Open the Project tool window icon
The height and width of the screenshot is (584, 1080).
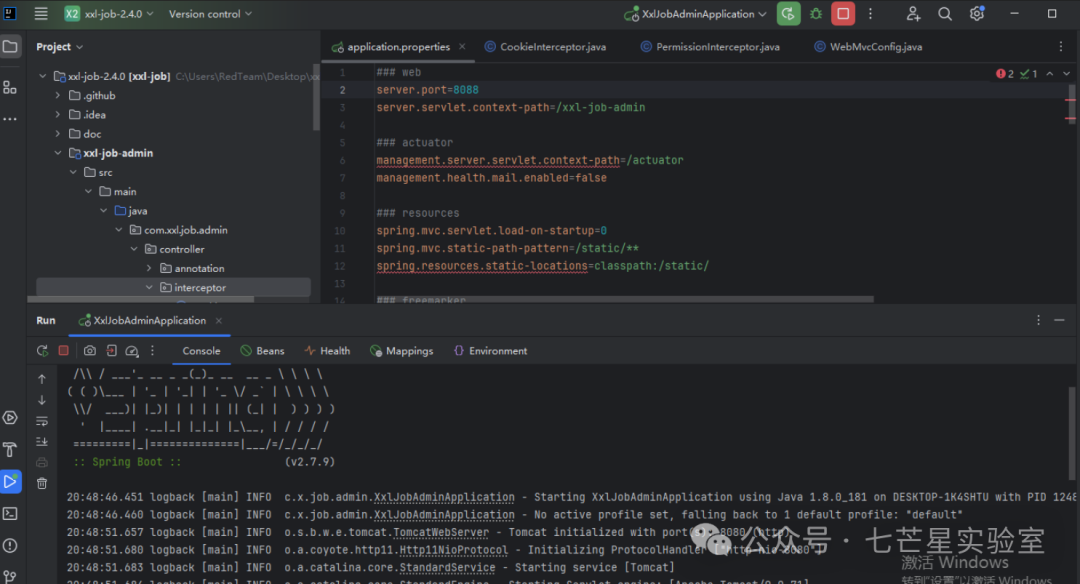(x=10, y=47)
